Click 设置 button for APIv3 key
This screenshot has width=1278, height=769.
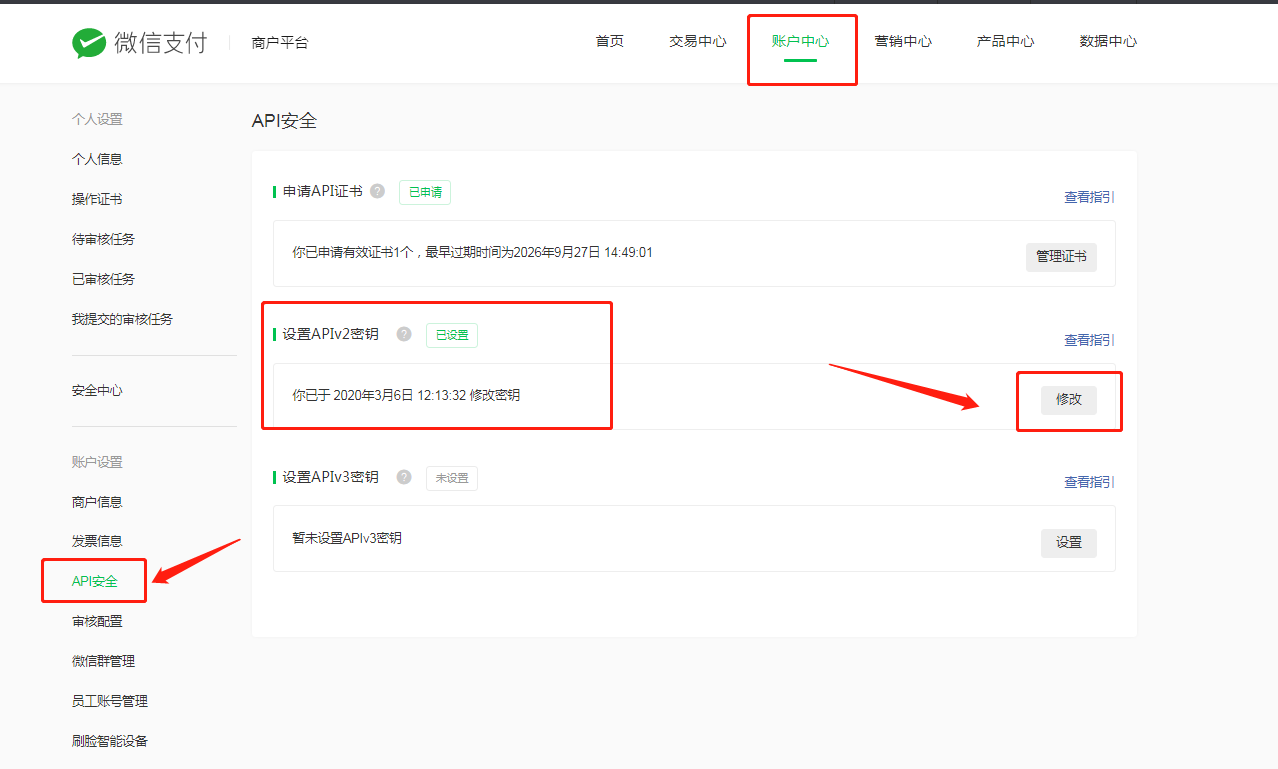1069,543
